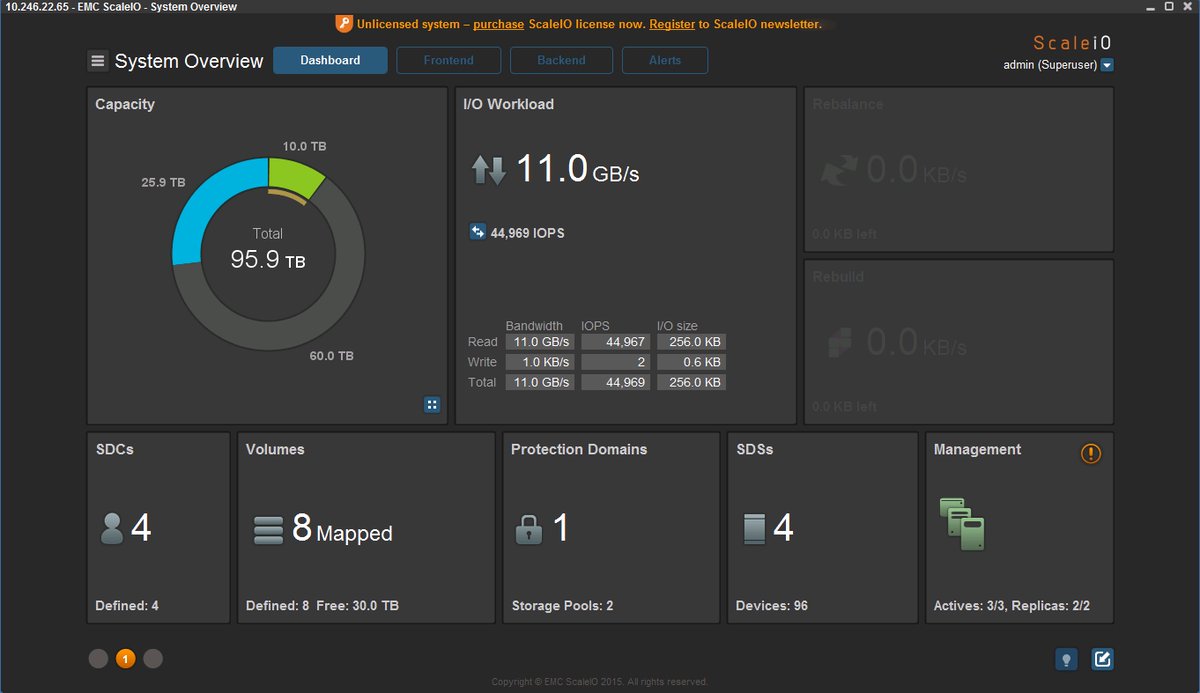Click the SDCs Defined: 4 text
This screenshot has width=1200, height=693.
[127, 605]
